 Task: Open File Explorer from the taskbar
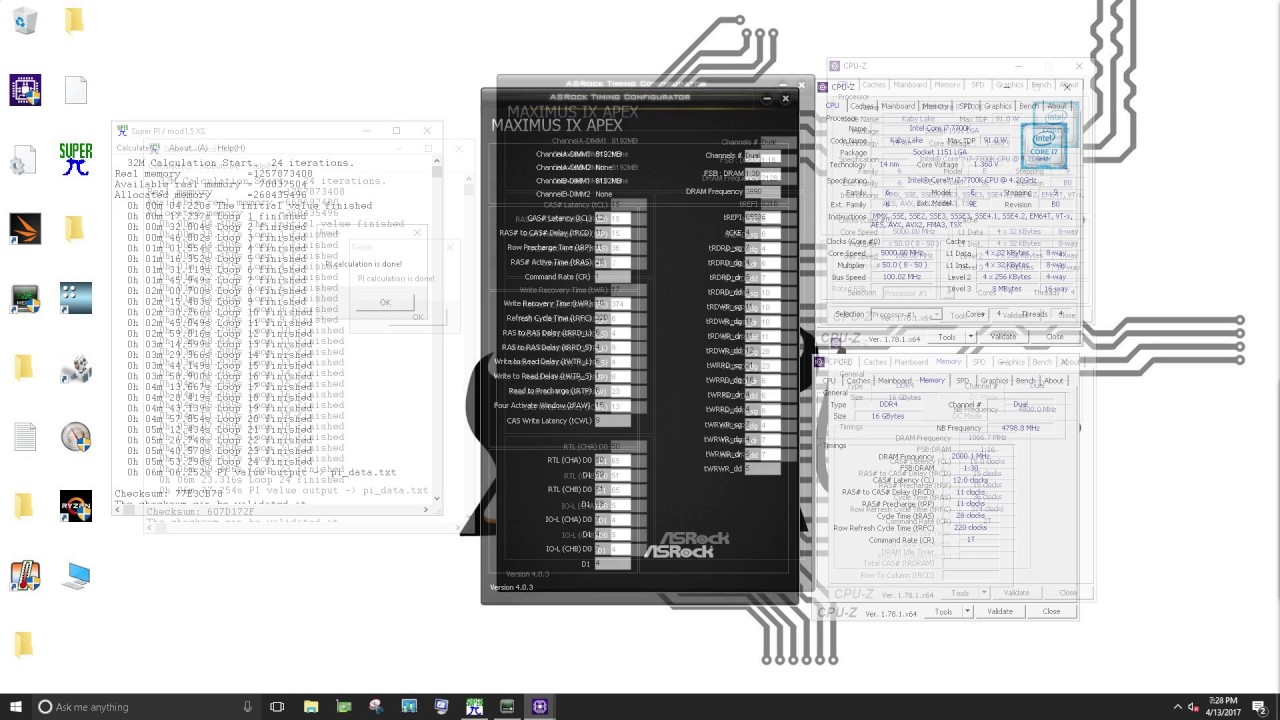point(311,706)
